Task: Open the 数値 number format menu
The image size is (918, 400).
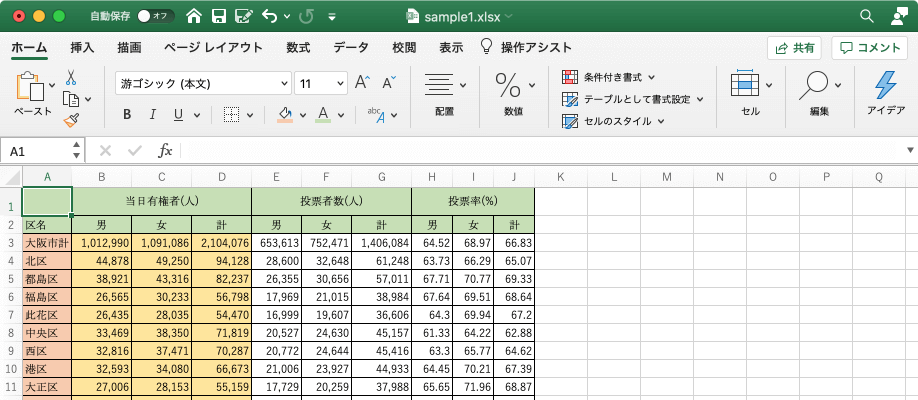Action: pos(515,93)
